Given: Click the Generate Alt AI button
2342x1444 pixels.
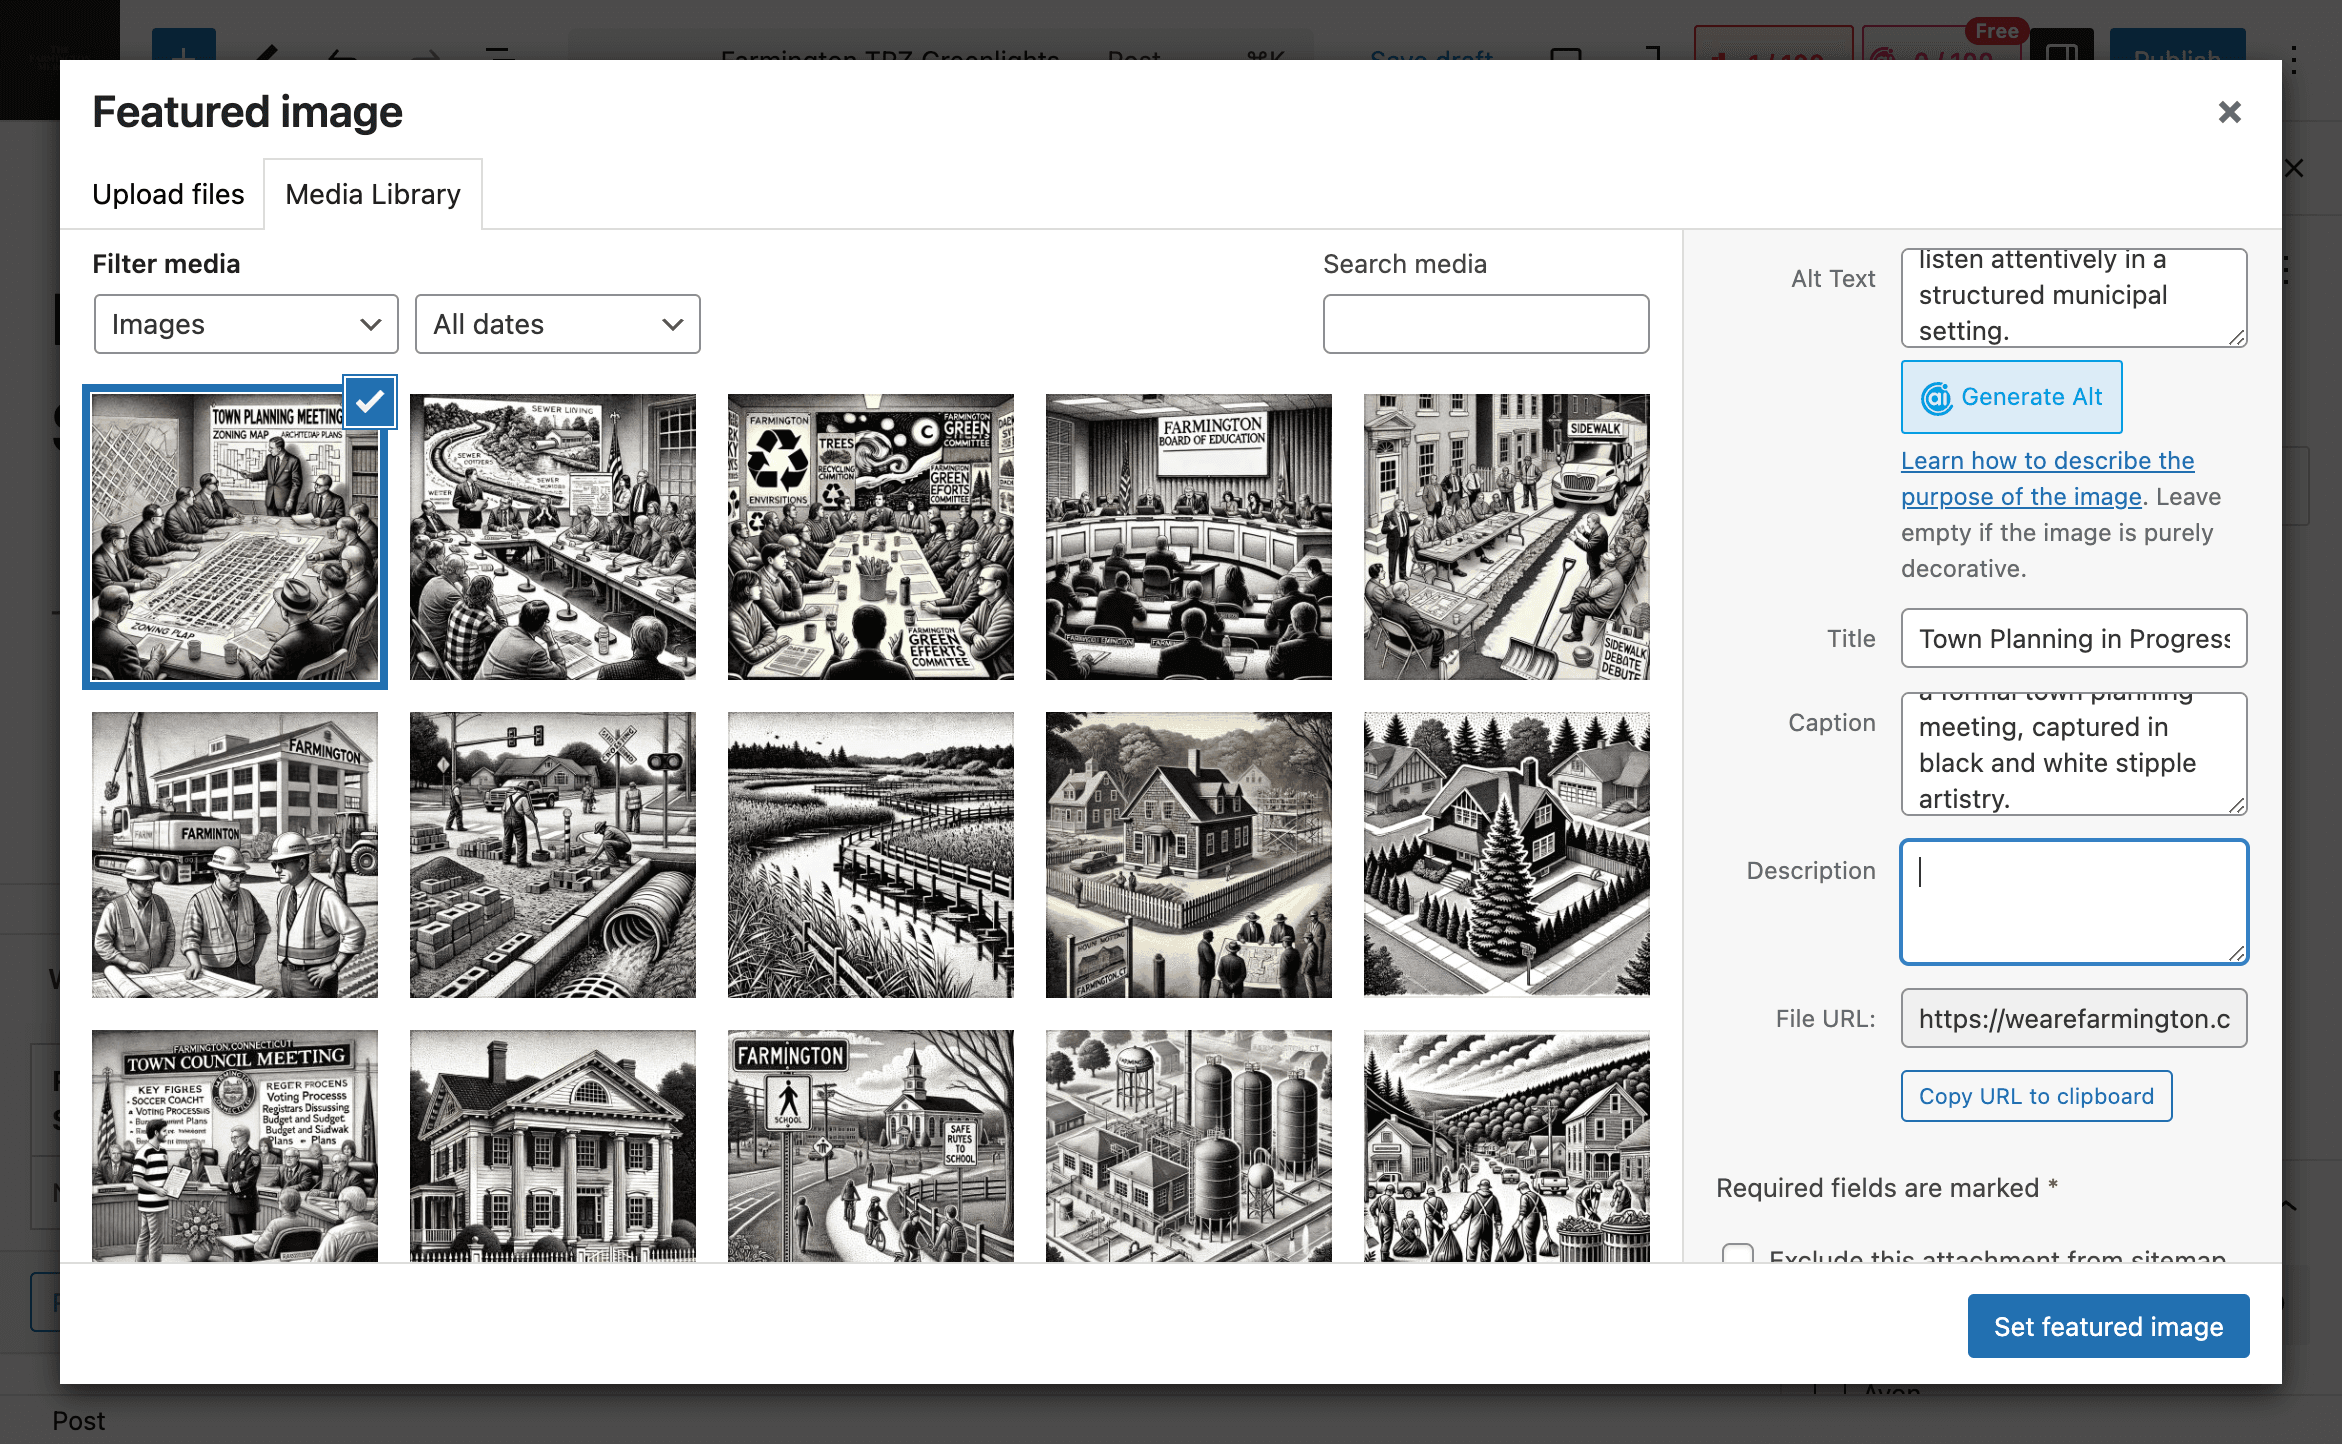Looking at the screenshot, I should click(x=2011, y=397).
